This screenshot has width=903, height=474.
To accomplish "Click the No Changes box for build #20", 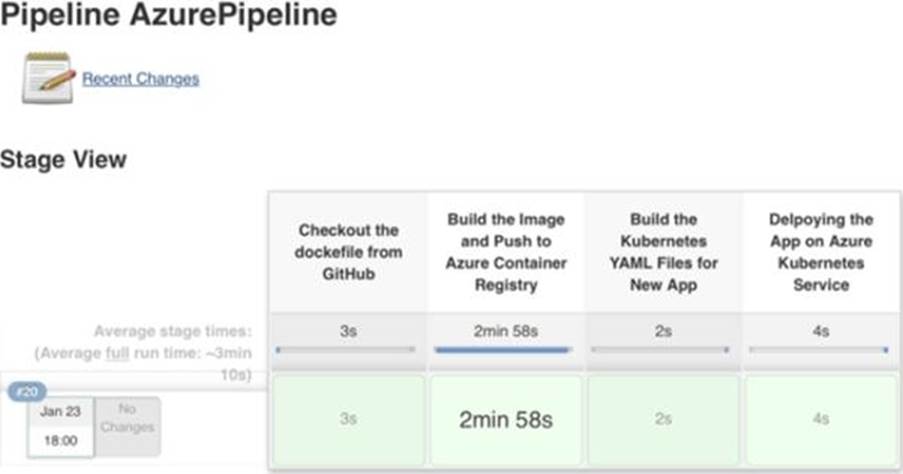I will pos(127,426).
